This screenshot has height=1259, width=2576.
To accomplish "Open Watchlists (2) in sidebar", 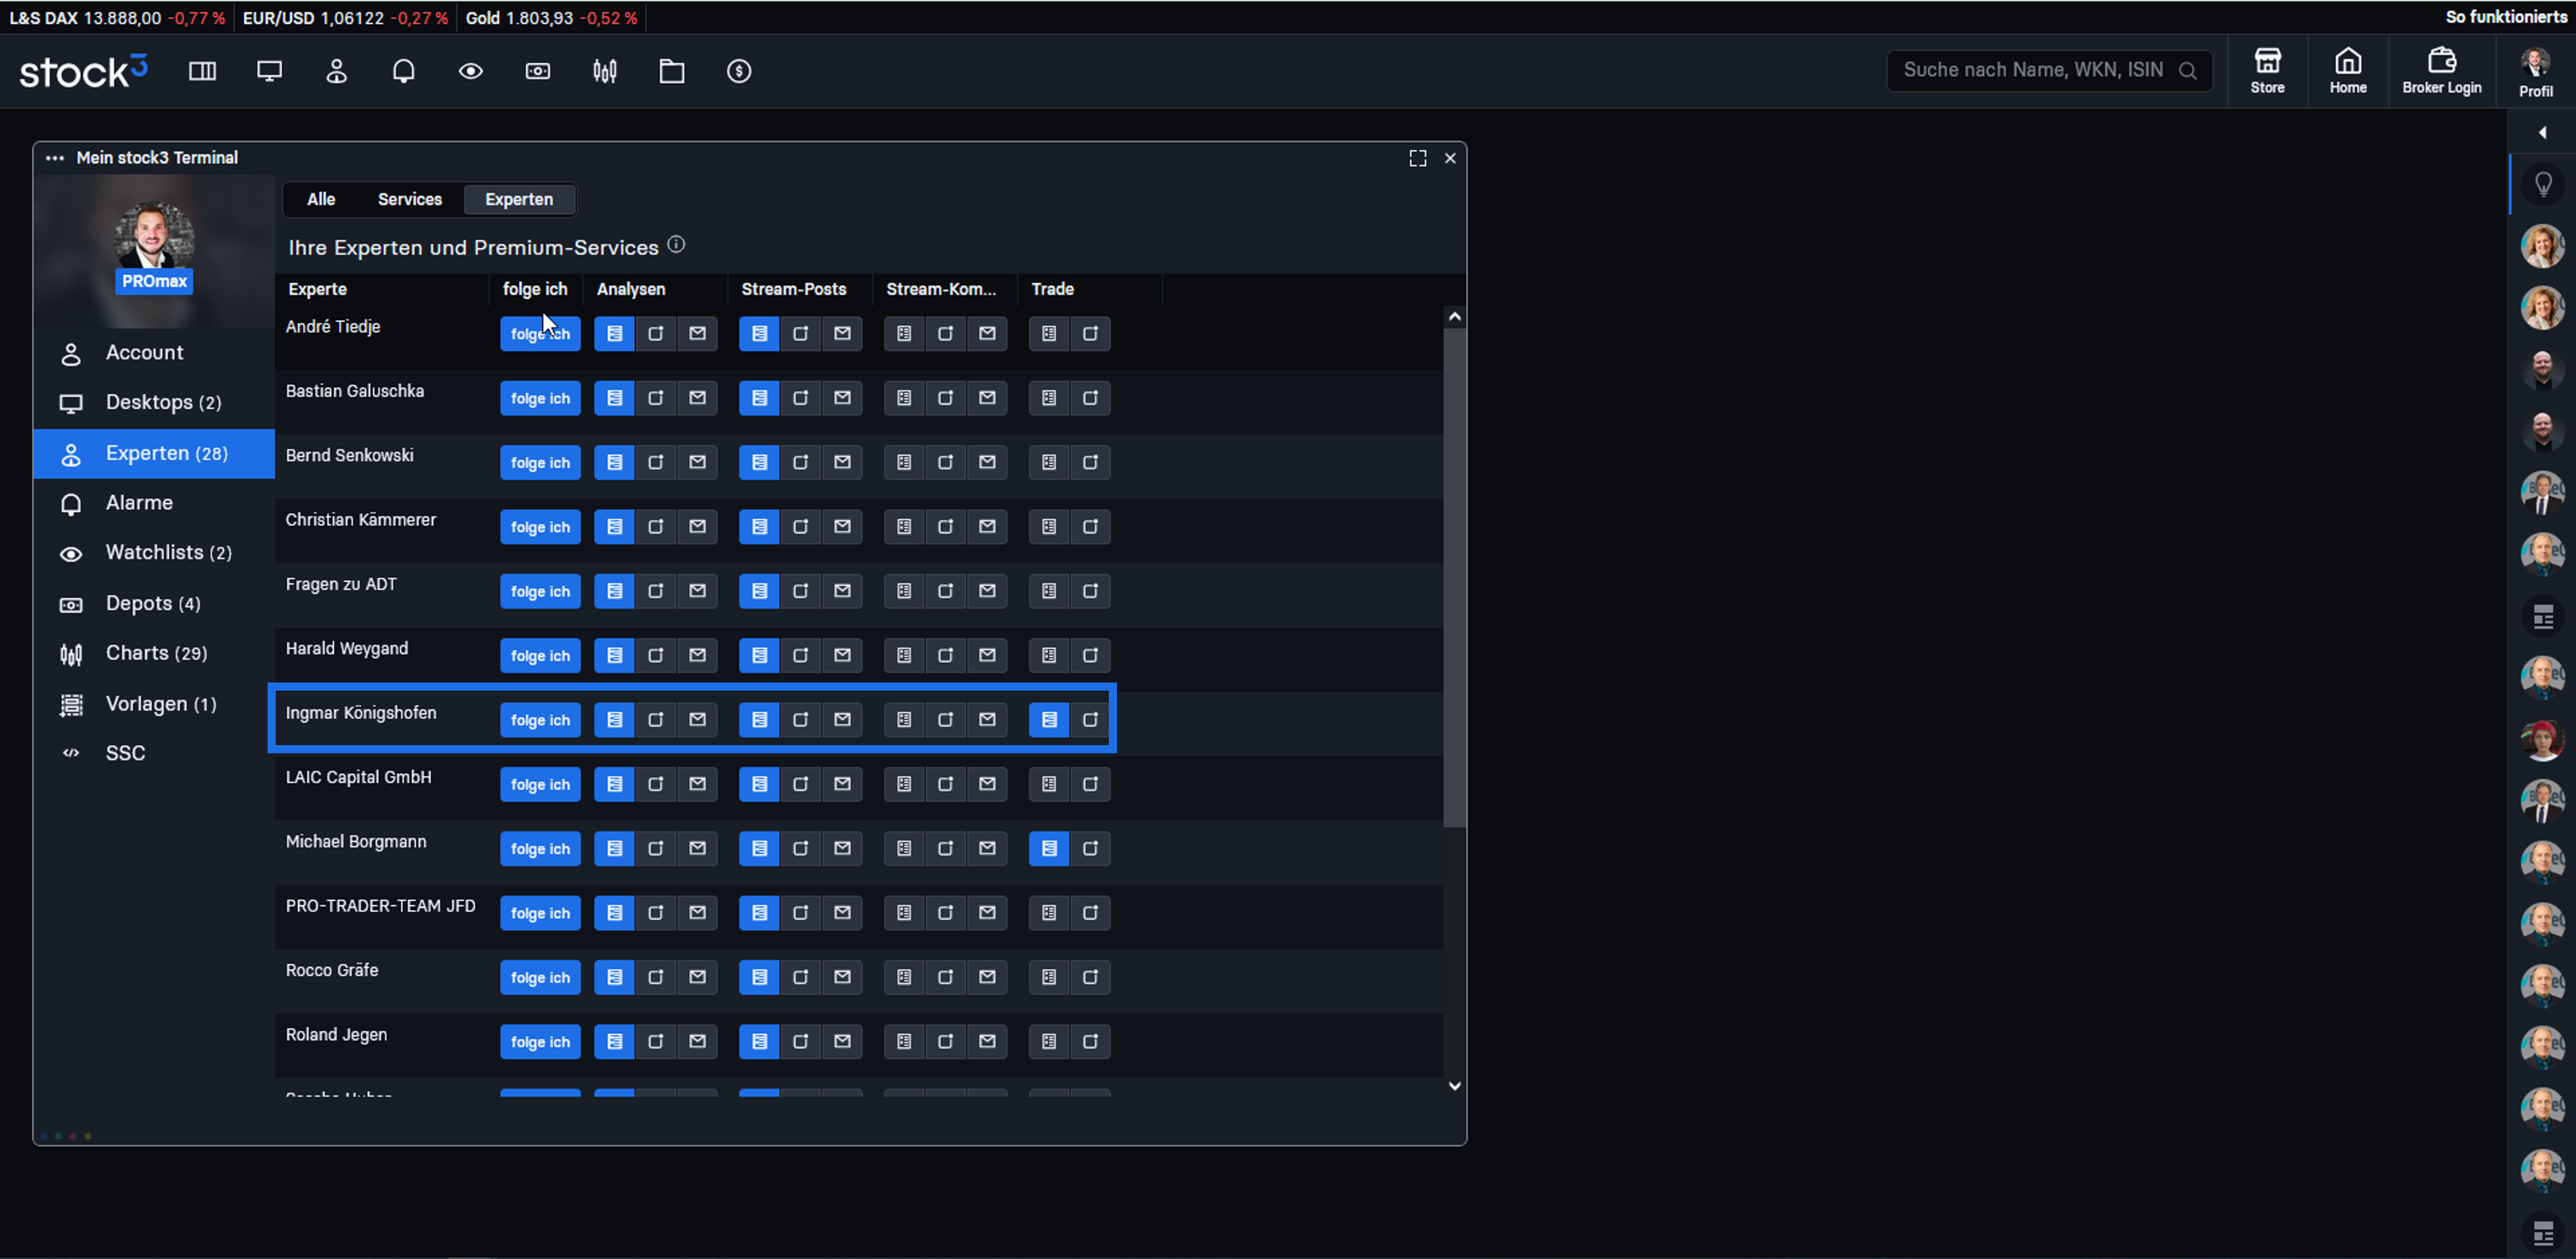I will pos(154,553).
